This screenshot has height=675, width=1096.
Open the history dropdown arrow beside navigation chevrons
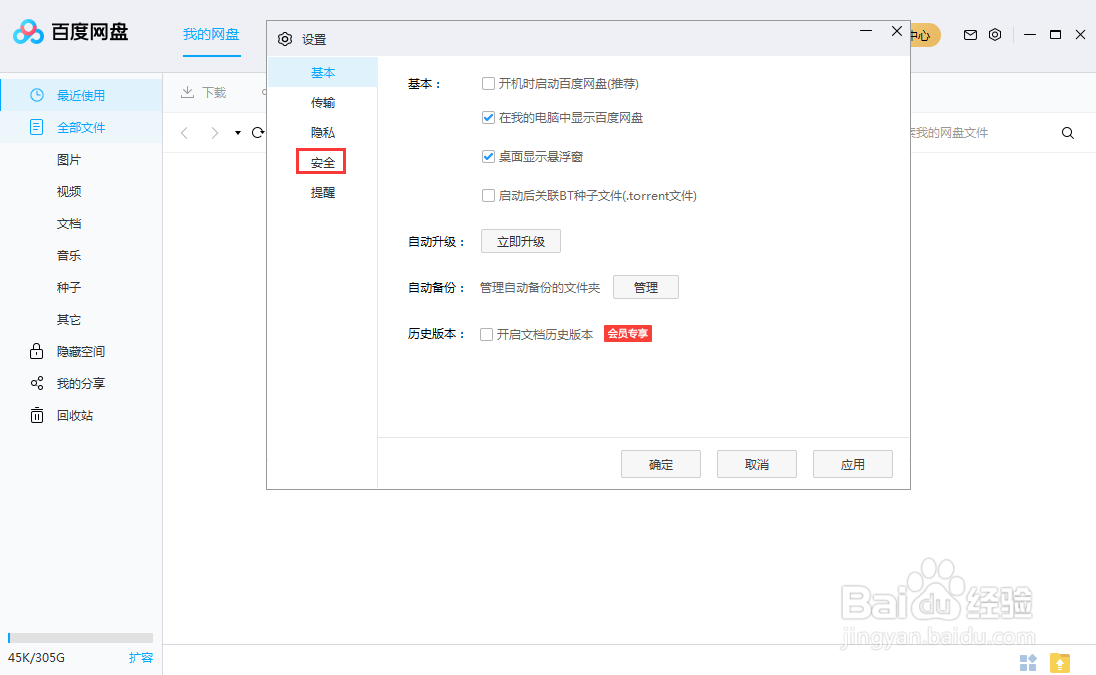click(x=238, y=133)
